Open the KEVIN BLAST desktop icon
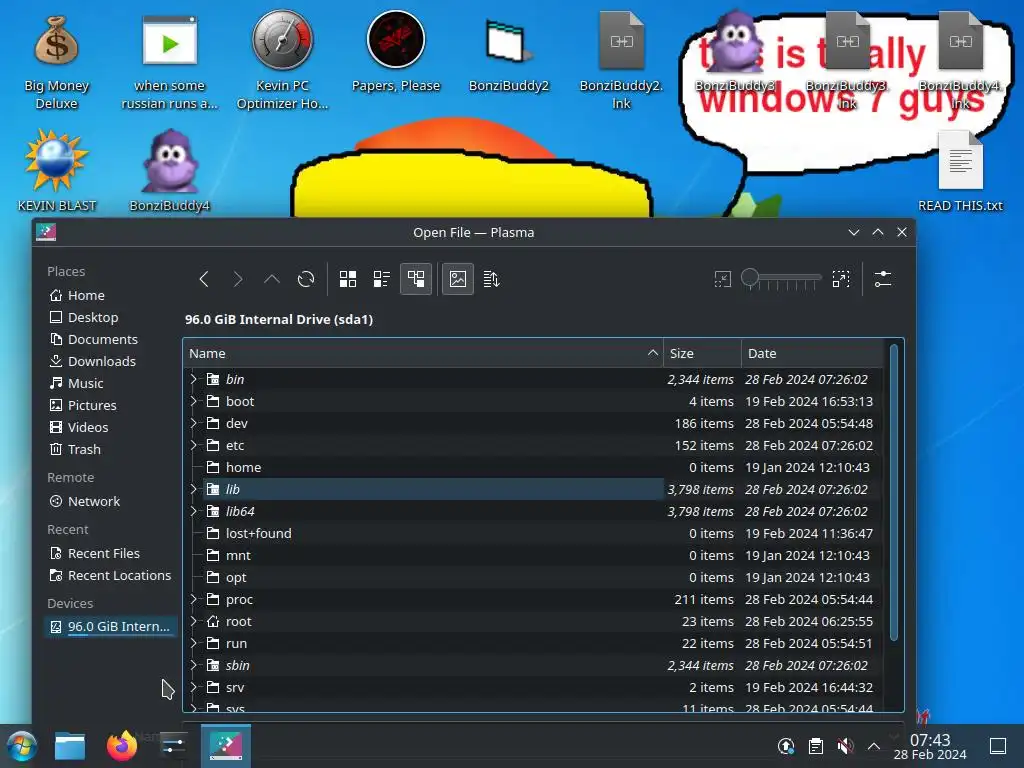This screenshot has width=1024, height=768. click(x=56, y=171)
